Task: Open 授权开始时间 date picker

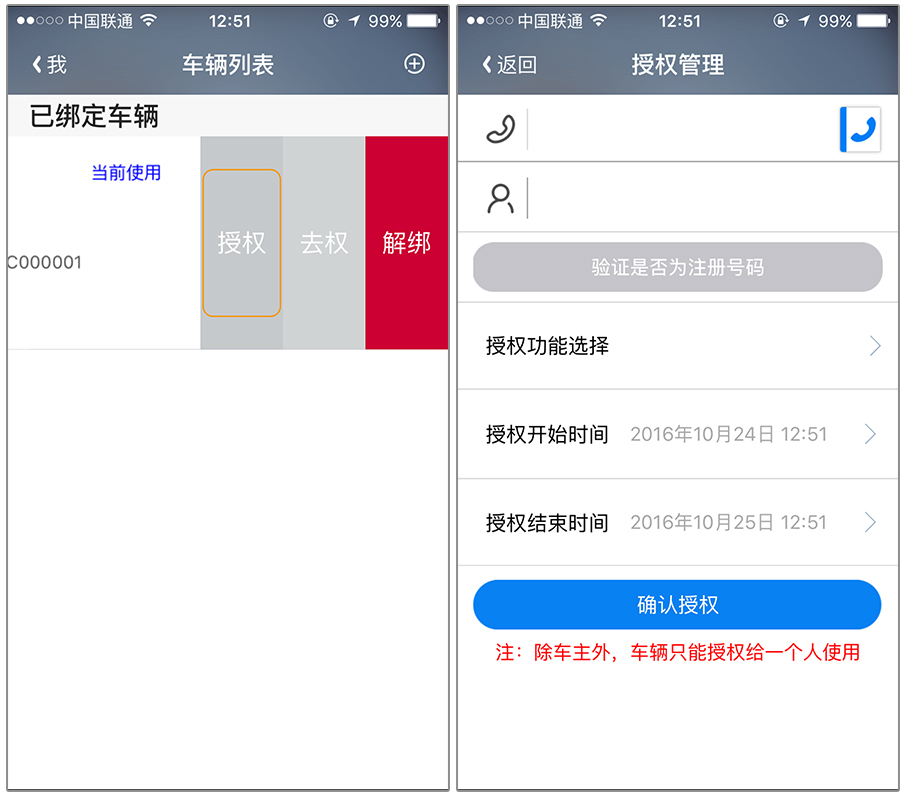Action: coord(678,434)
